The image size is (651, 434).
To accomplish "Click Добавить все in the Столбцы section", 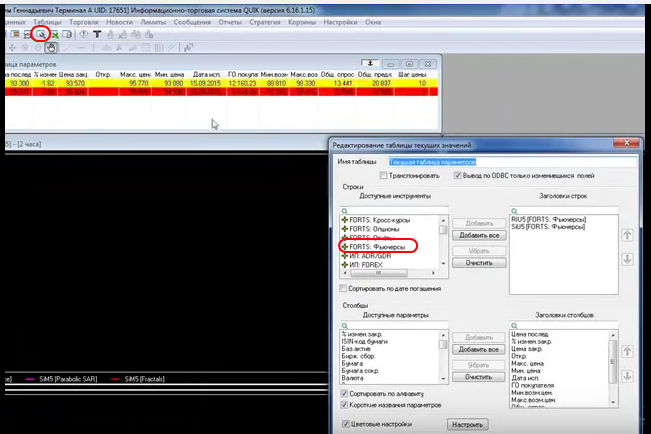I will (x=479, y=350).
